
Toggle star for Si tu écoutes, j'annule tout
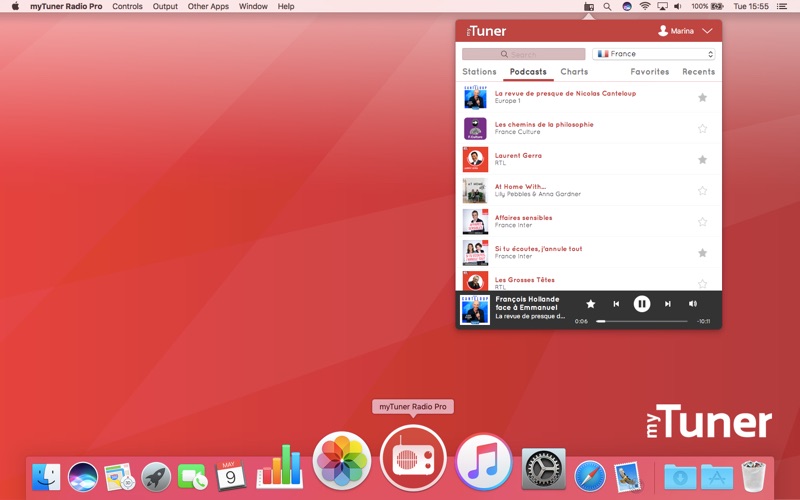[x=703, y=253]
